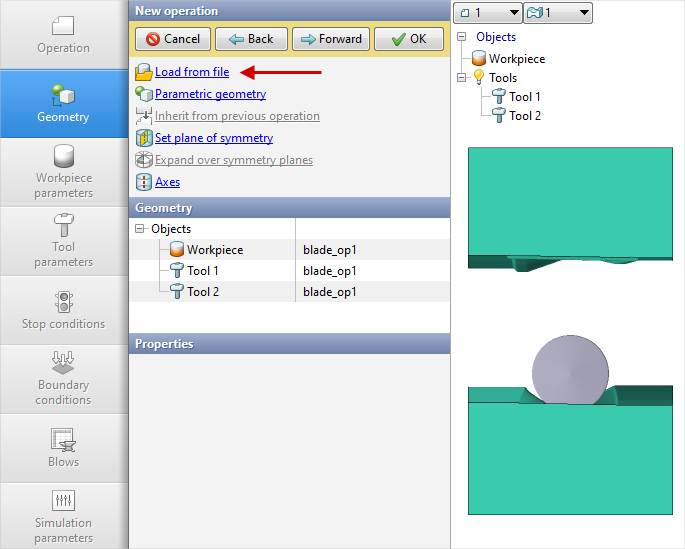Toggle the Tools lightbulb visibility icon
Screen dimensions: 685x549
[x=478, y=78]
